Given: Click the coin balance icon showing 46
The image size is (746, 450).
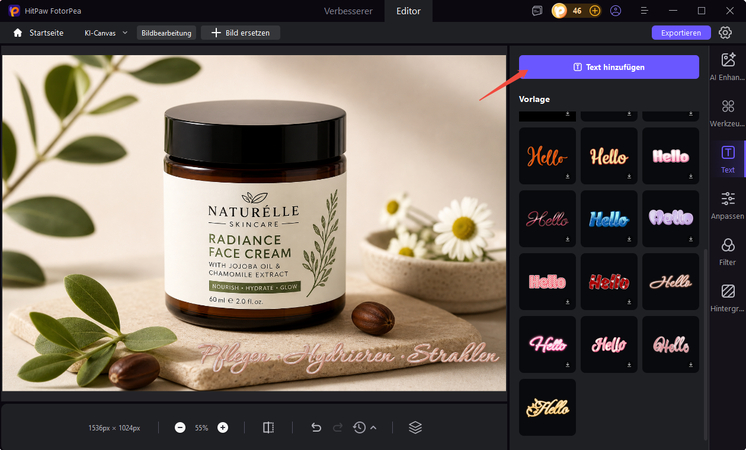Looking at the screenshot, I should click(560, 10).
